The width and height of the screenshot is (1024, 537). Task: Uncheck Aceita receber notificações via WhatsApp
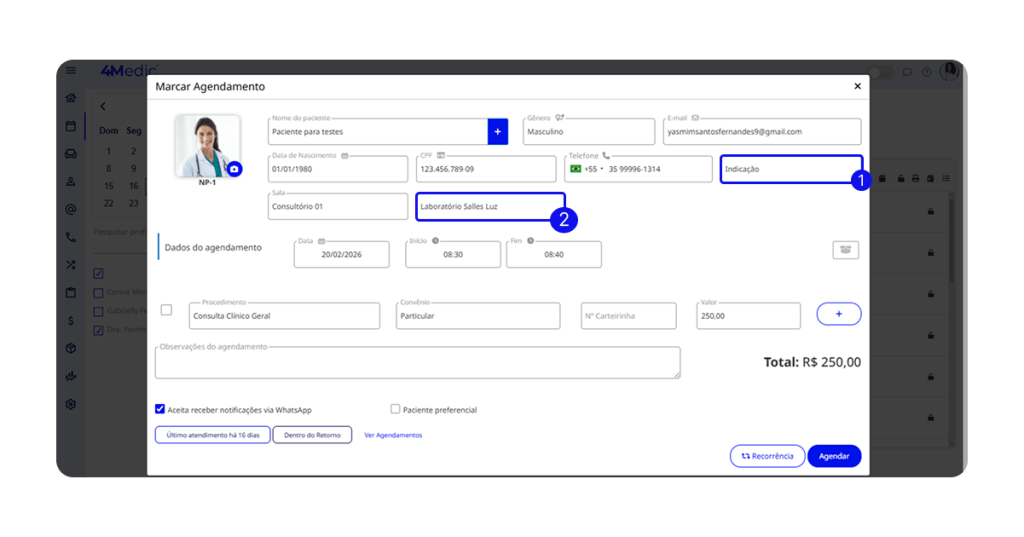click(160, 409)
